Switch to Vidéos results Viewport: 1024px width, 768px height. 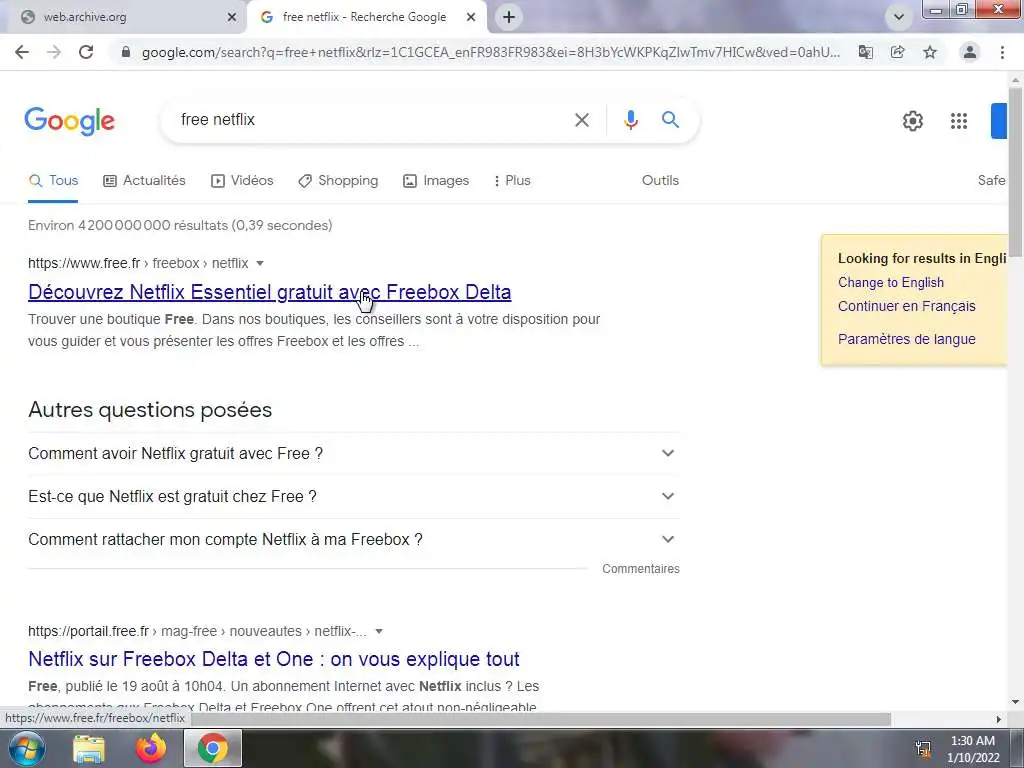242,181
